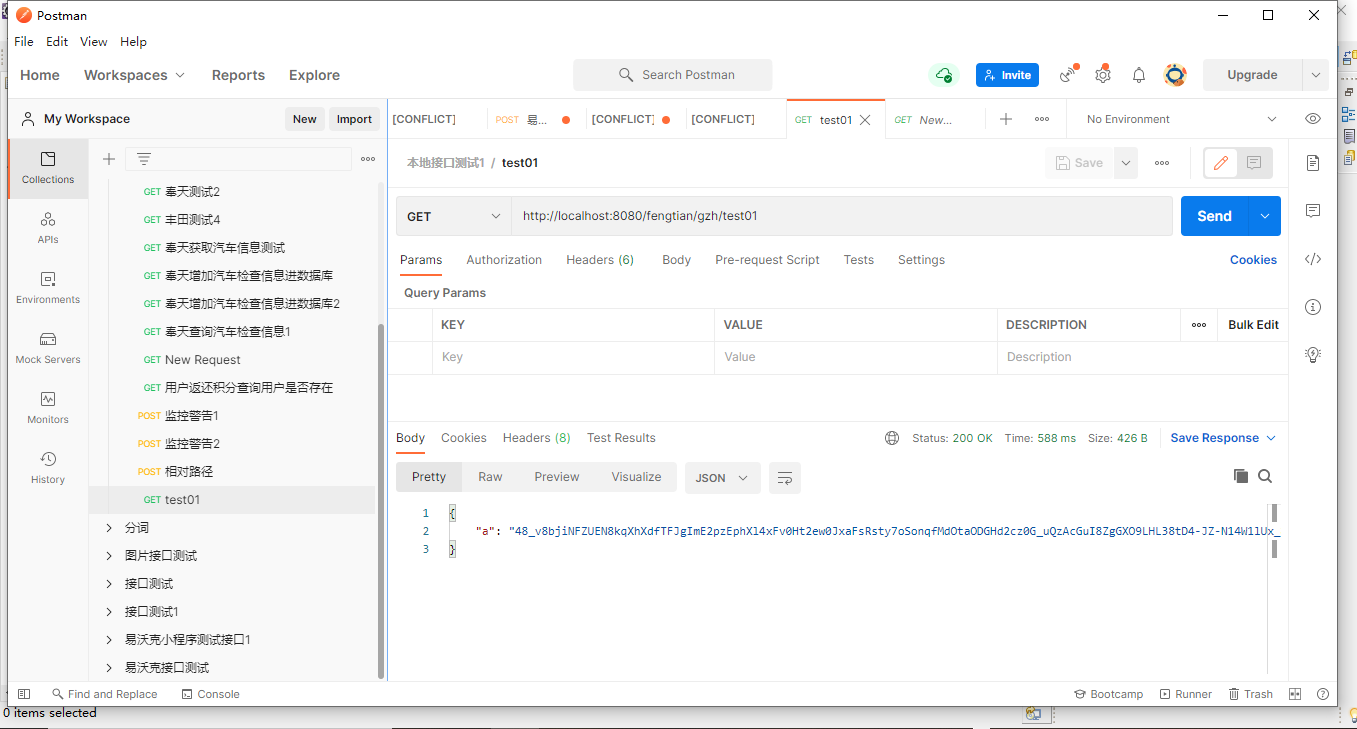Open the code snippet panel icon
This screenshot has height=729, width=1357.
tap(1313, 259)
